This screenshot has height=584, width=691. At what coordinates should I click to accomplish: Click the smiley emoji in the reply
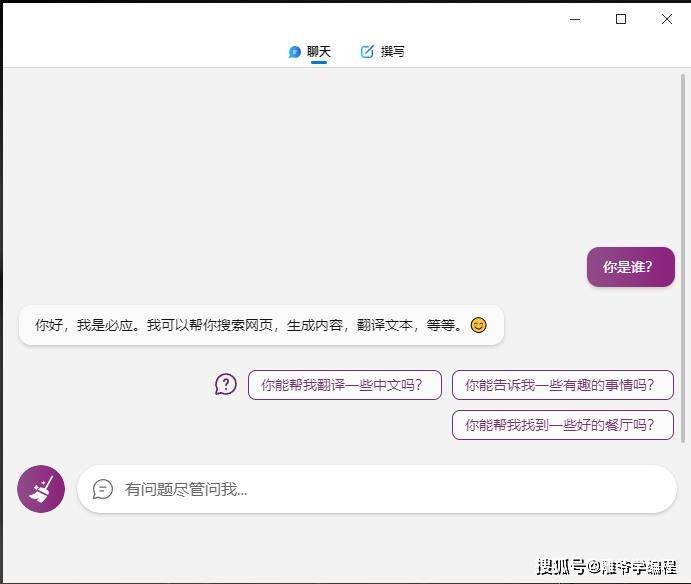click(x=479, y=325)
